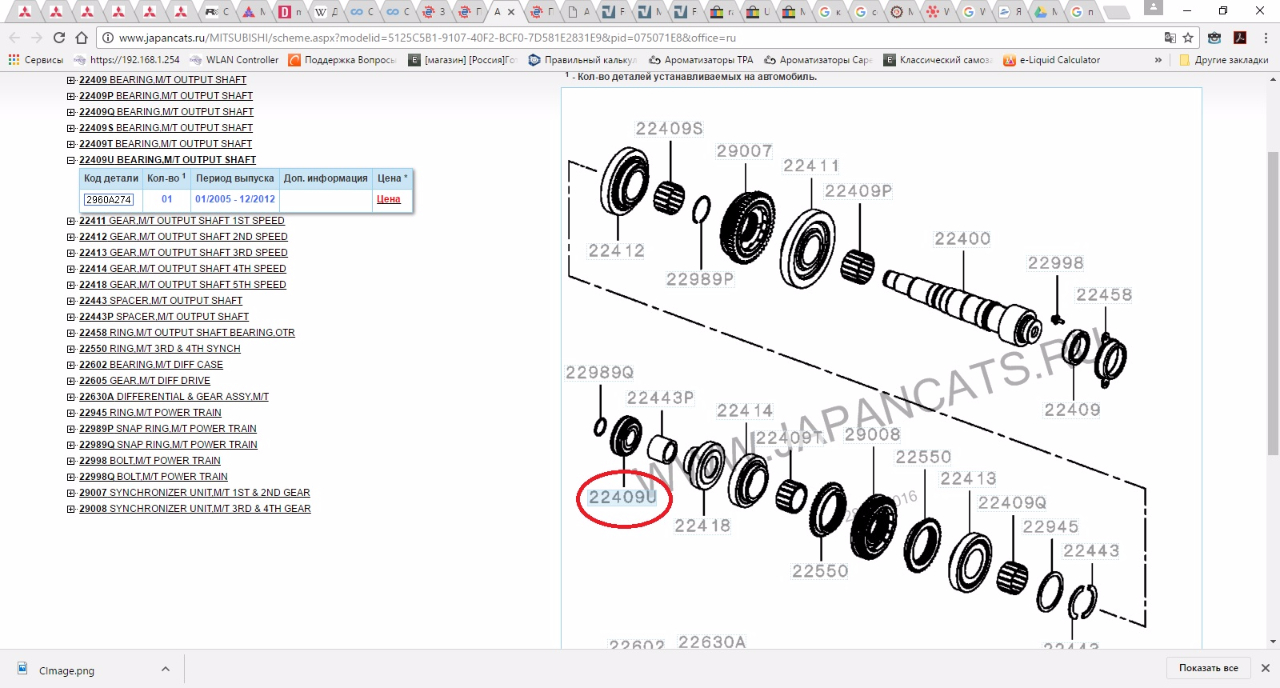Open 22998 BOLT,M/T POWER TRAIN link
The image size is (1280, 688).
click(150, 461)
